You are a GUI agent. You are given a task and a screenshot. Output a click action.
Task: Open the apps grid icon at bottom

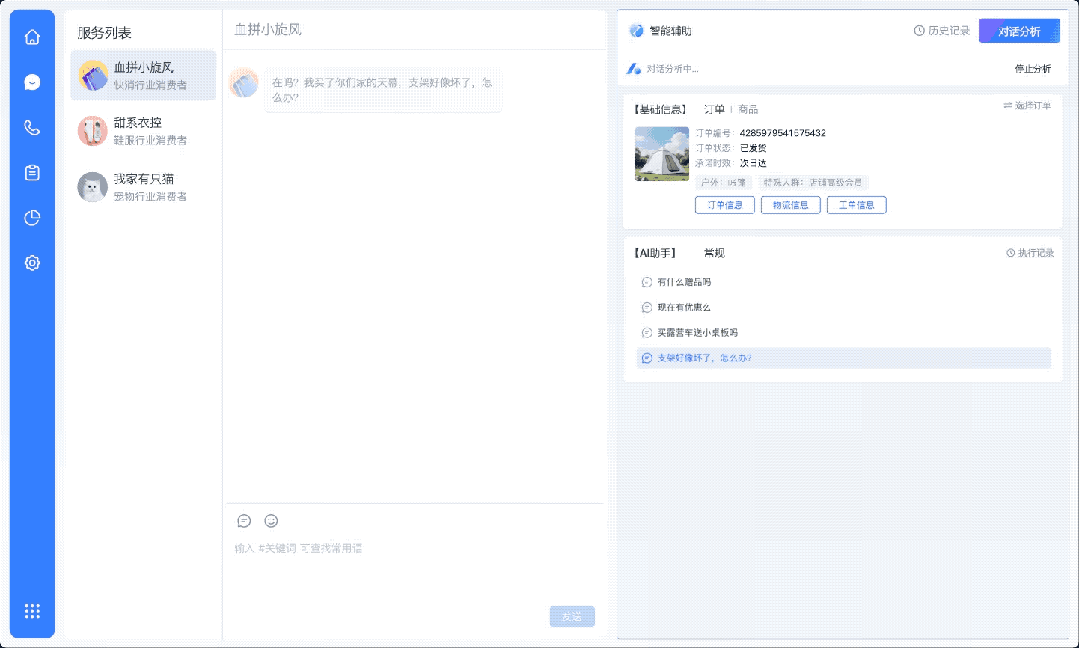point(32,611)
